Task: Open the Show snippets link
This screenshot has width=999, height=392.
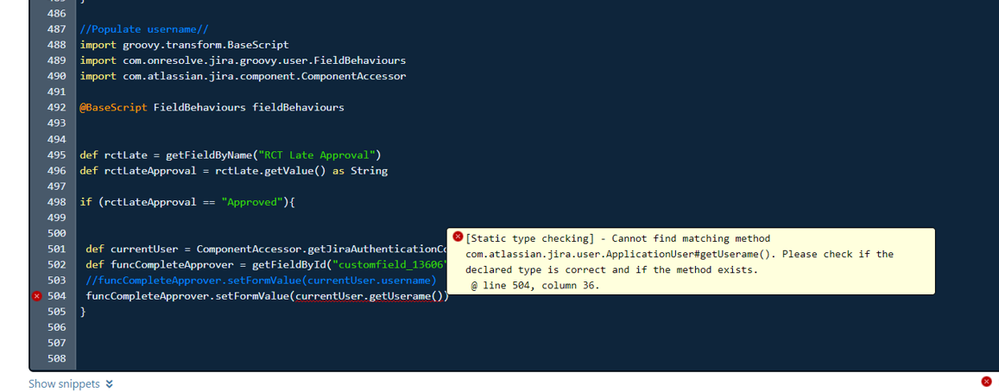Action: 64,384
